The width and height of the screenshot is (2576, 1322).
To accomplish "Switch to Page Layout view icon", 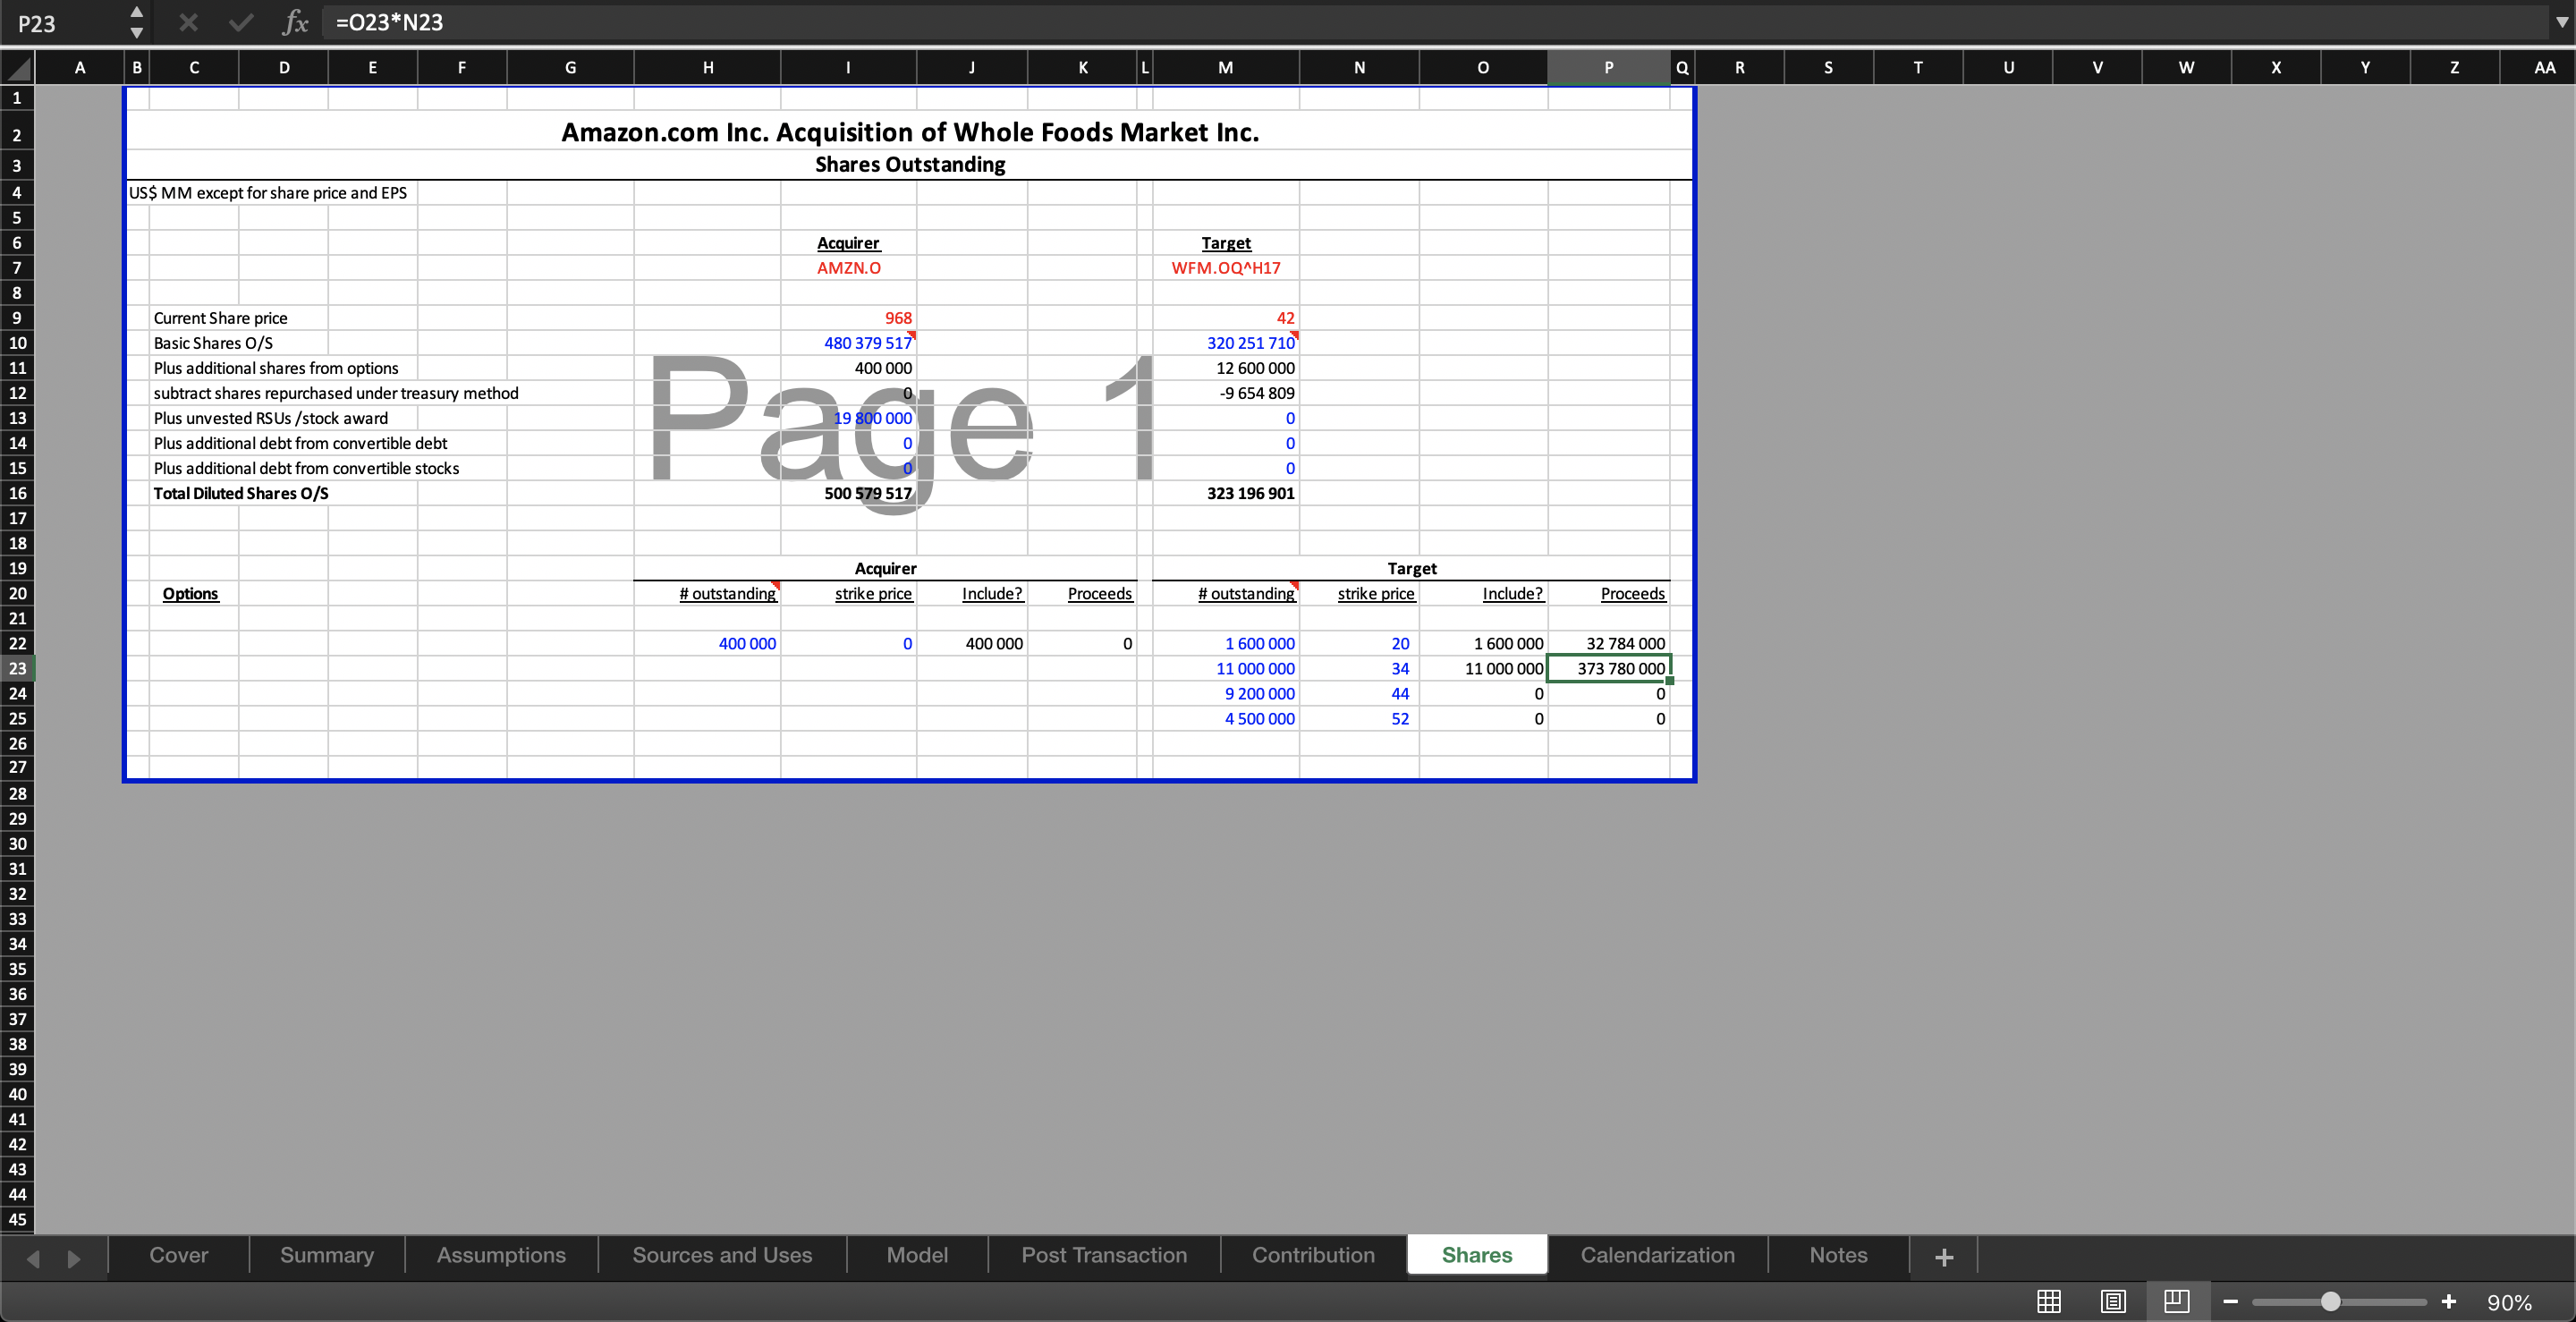I will 2113,1301.
